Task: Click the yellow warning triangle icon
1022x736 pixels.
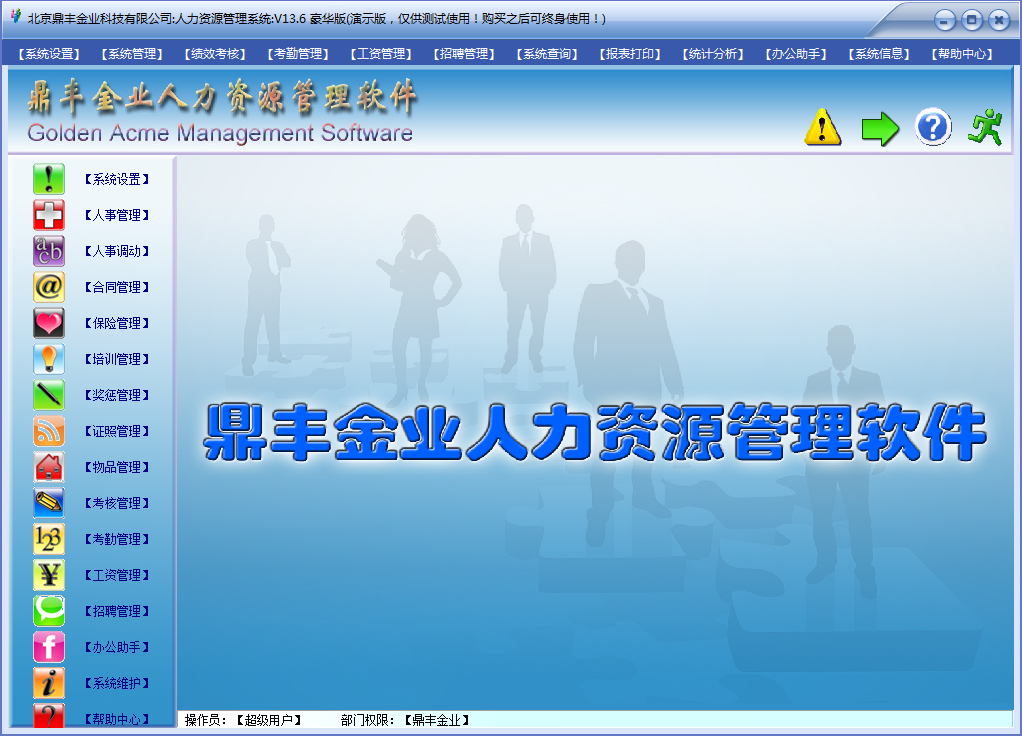Action: (823, 127)
